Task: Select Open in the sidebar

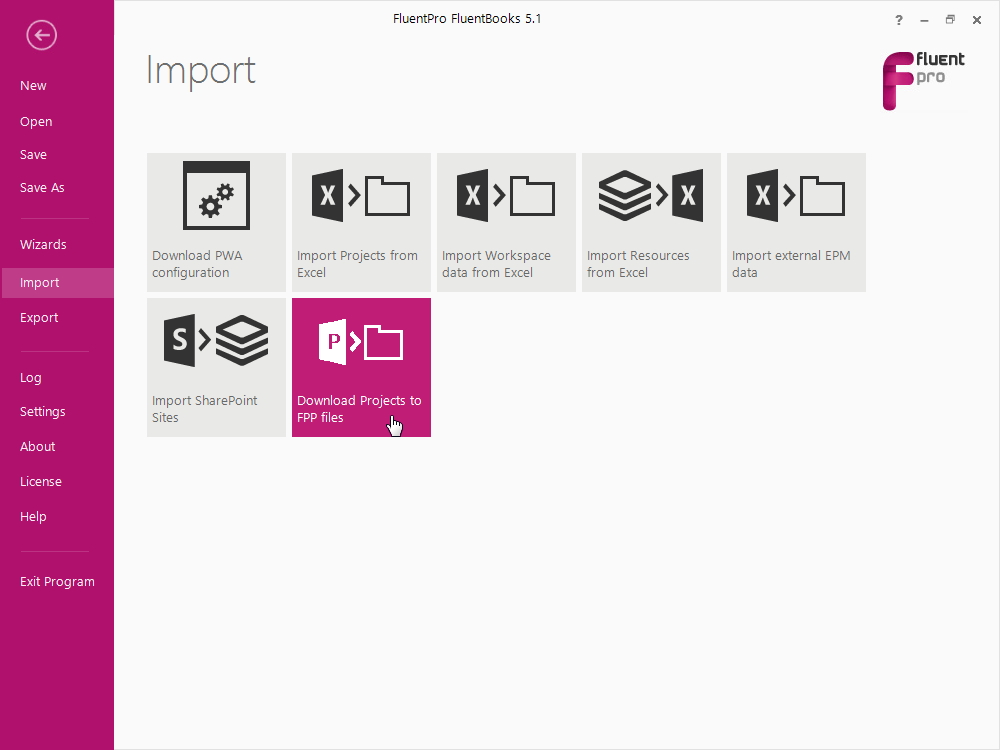Action: pos(36,121)
